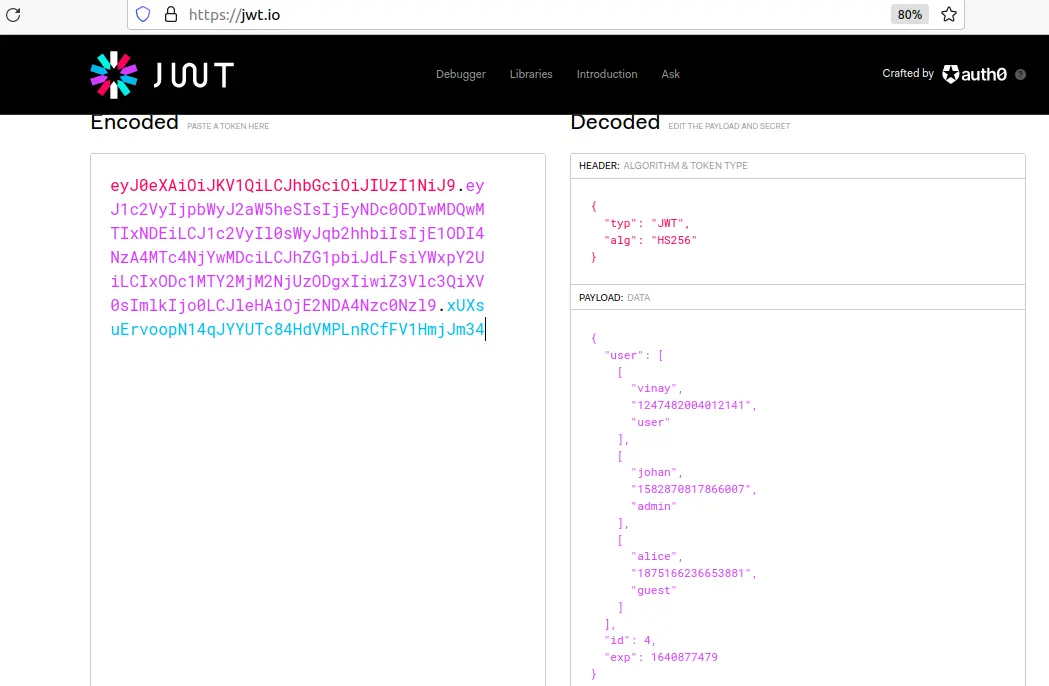Click the "id" key in payload

point(617,640)
